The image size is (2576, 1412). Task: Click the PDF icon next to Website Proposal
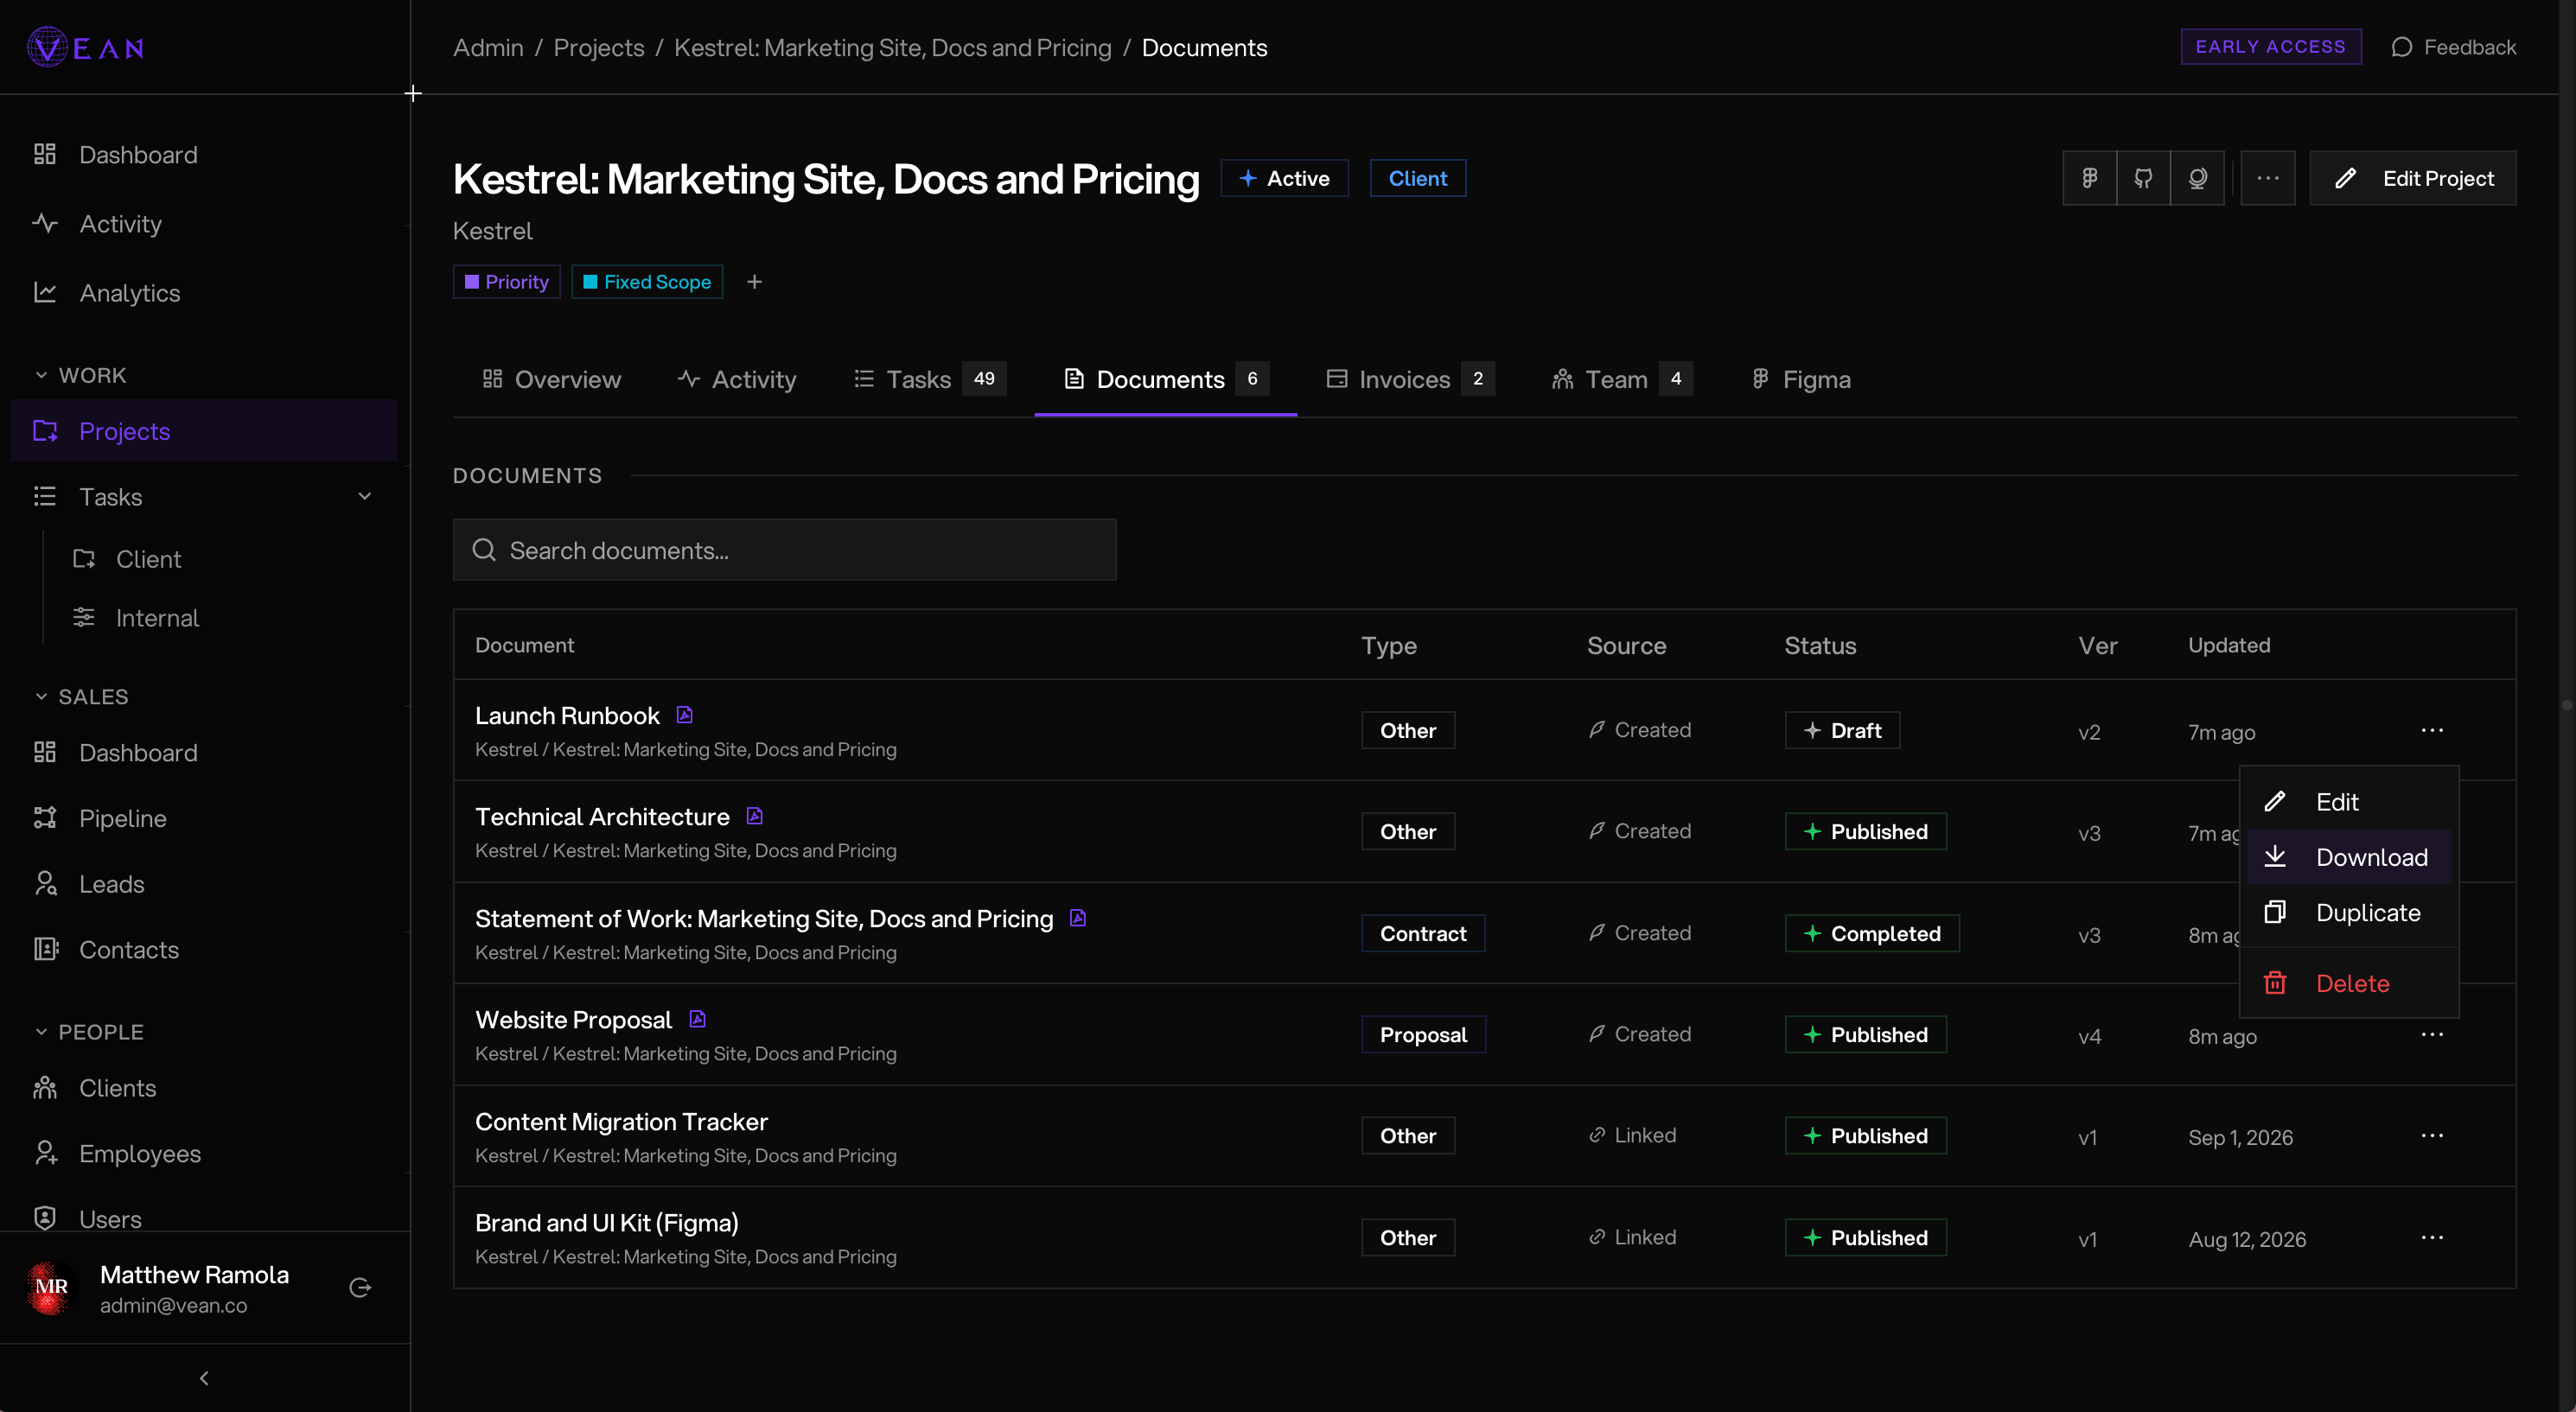698,1019
